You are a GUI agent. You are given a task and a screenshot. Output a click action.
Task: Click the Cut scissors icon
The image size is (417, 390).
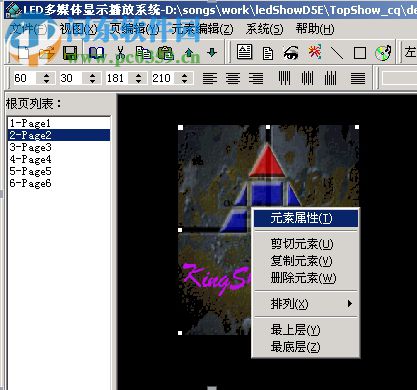pos(120,53)
